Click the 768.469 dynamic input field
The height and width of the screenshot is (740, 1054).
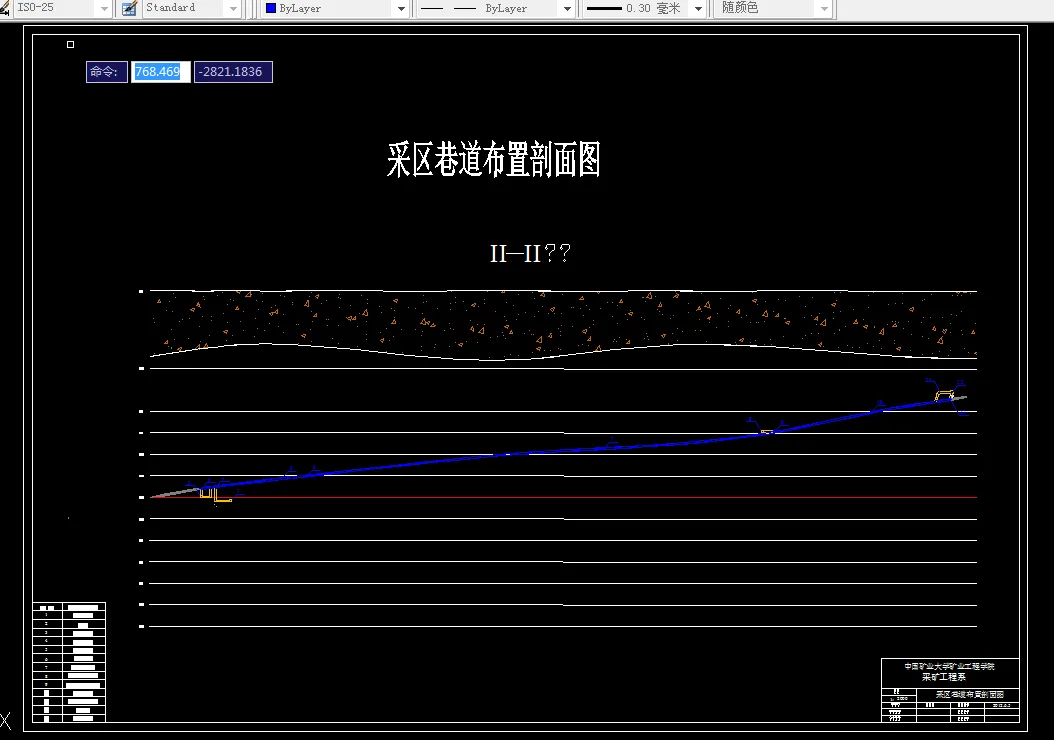(x=160, y=72)
